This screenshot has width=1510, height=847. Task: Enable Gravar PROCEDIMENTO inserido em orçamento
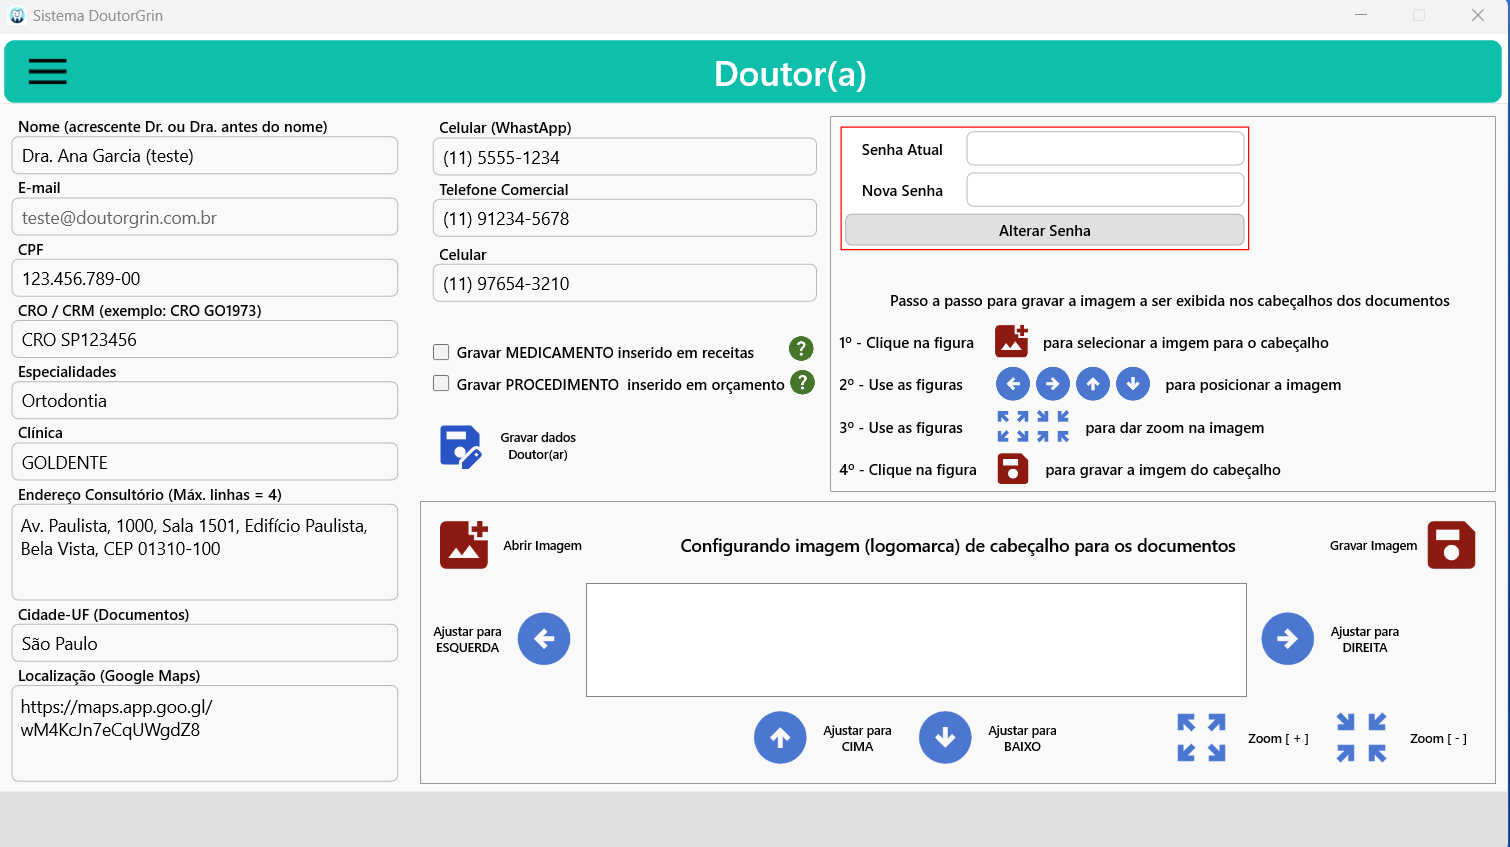[x=441, y=384]
